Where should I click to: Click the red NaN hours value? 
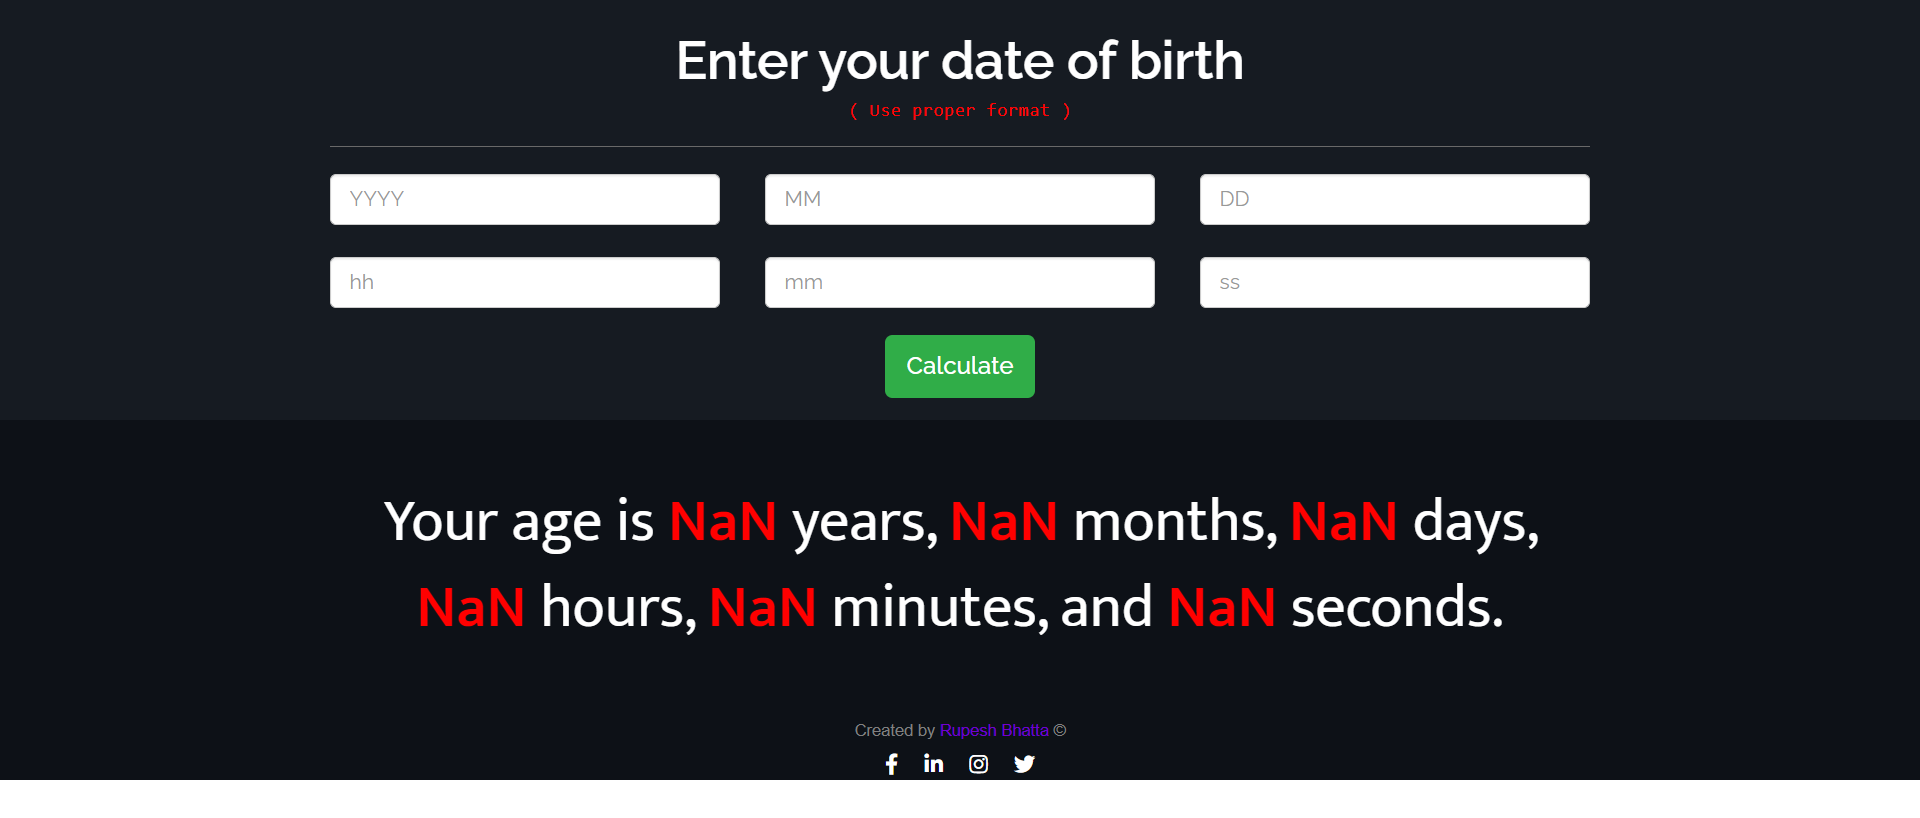[x=471, y=608]
